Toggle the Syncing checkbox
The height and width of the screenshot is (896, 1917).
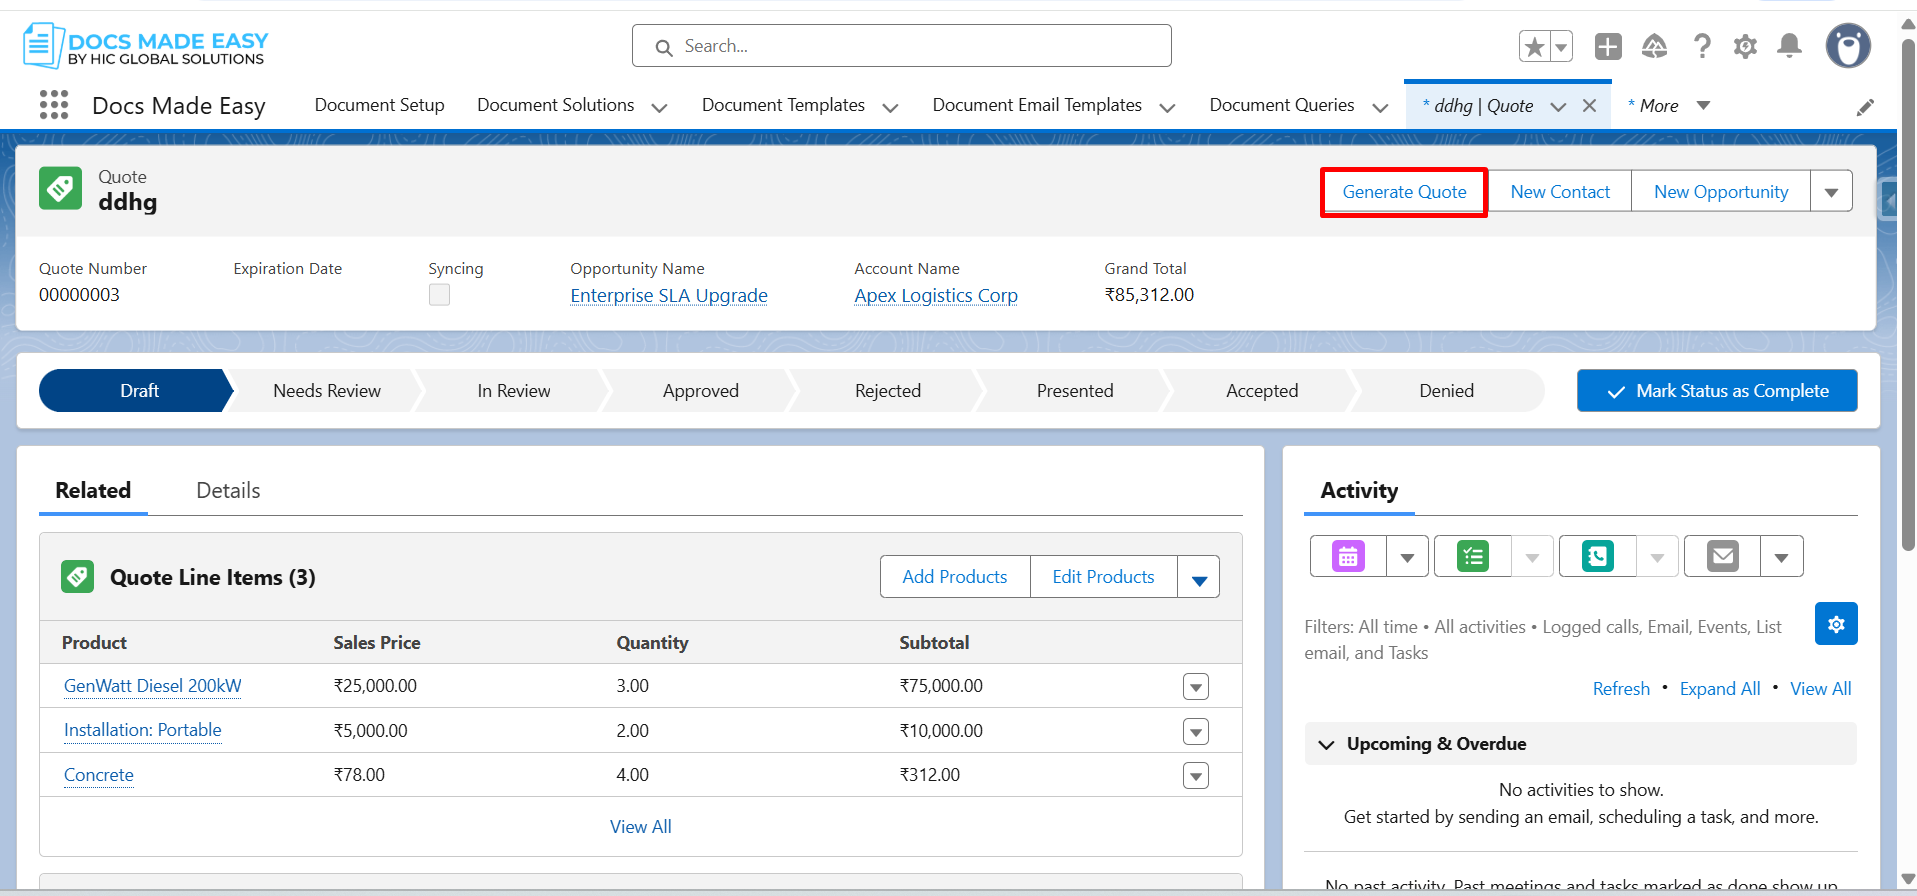(x=439, y=295)
